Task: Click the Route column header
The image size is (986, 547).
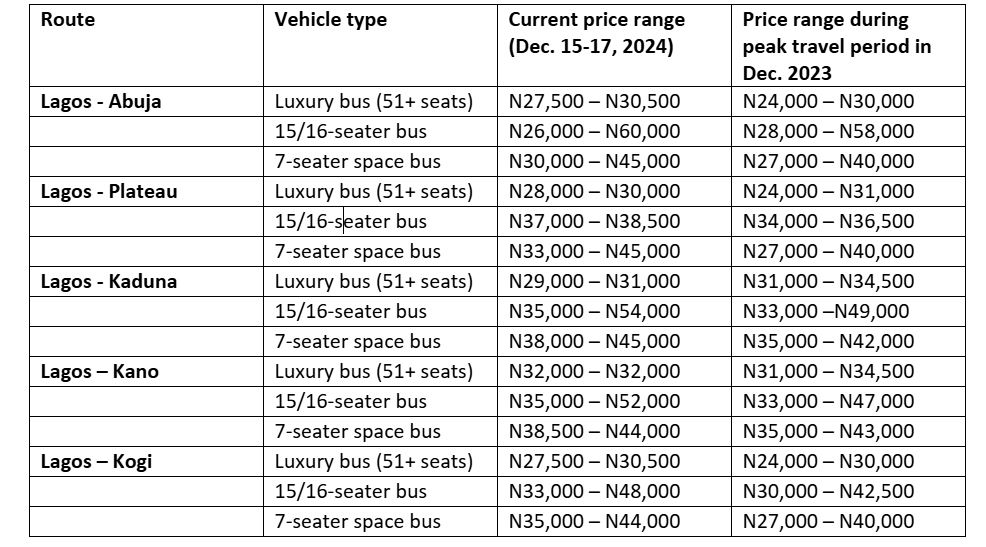Action: (68, 20)
